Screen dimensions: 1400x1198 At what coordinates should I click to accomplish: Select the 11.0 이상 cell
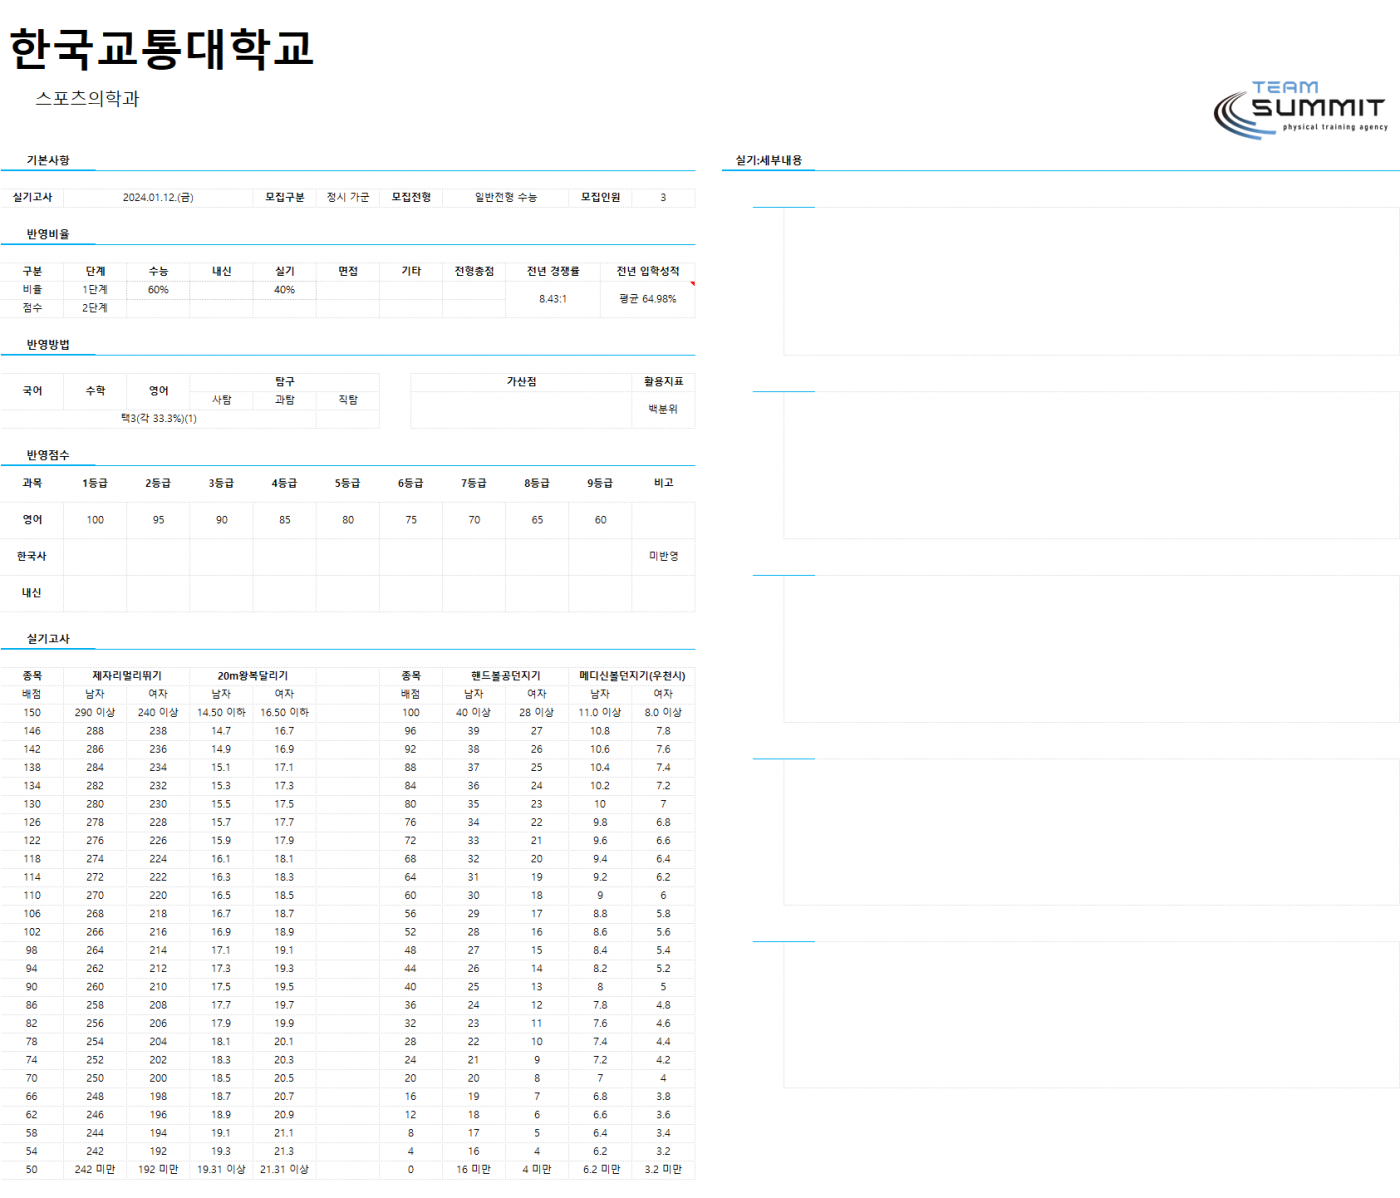tap(600, 713)
